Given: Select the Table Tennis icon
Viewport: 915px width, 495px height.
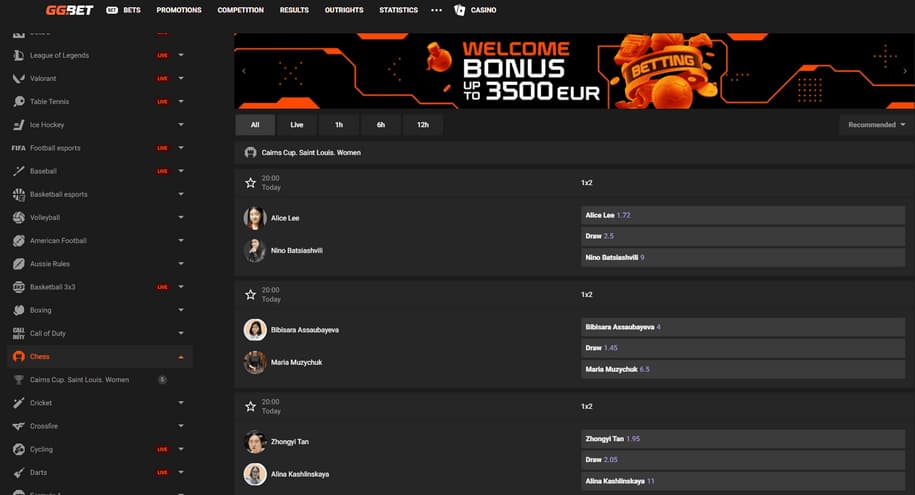Looking at the screenshot, I should click(x=19, y=102).
